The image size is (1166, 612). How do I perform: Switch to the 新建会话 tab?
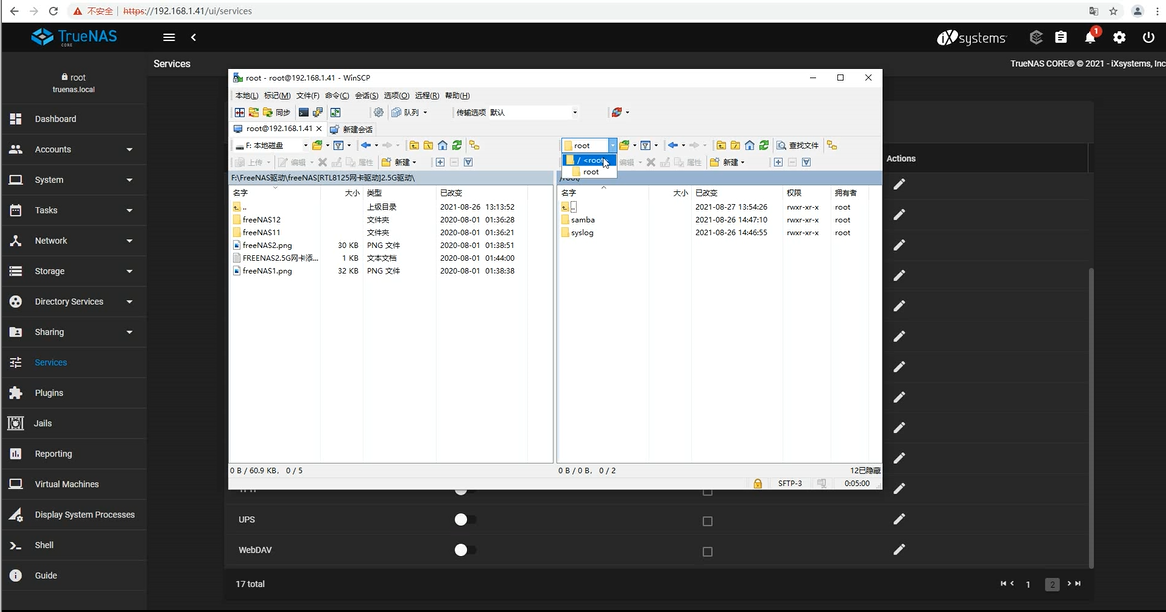[351, 129]
